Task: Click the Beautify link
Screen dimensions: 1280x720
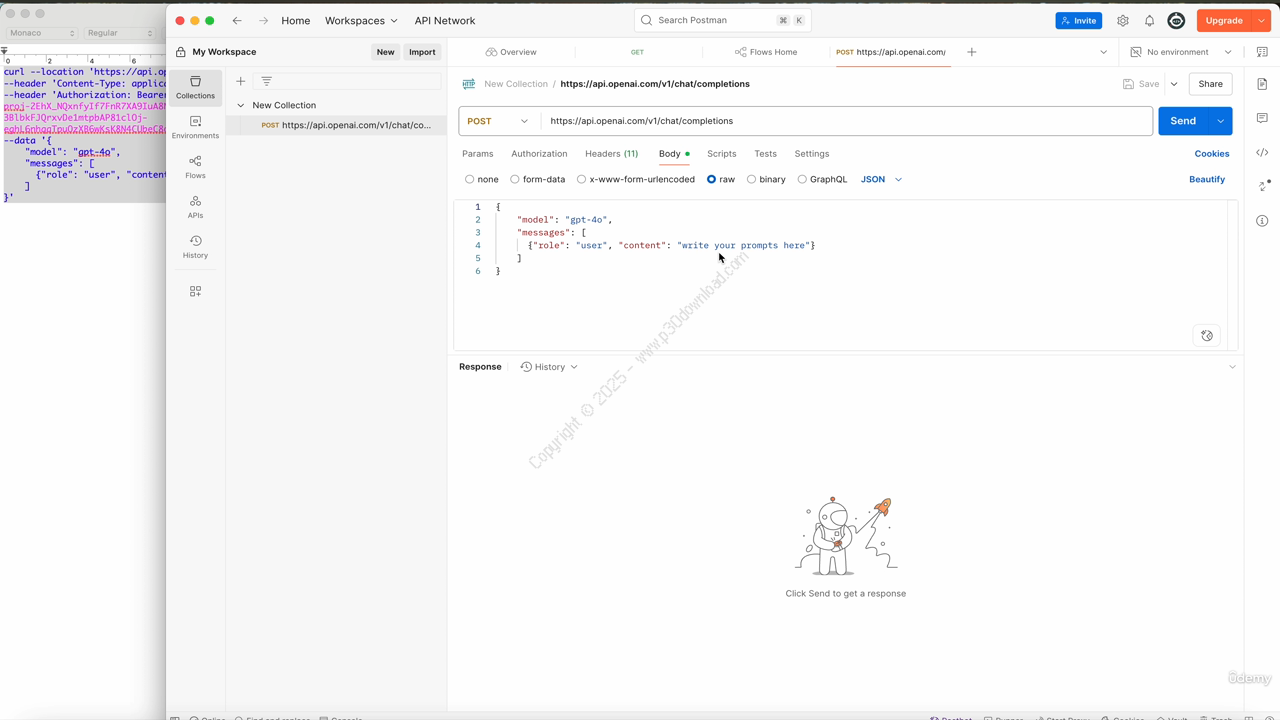Action: [x=1207, y=179]
